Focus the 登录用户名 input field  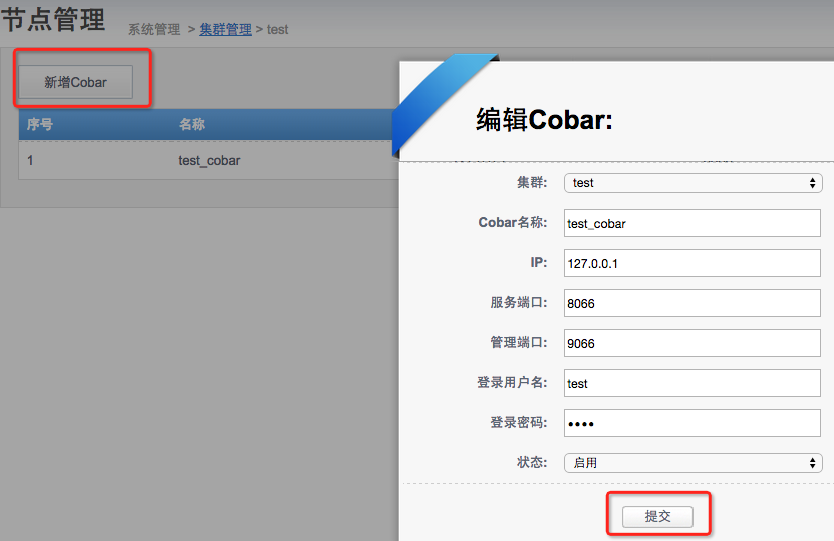tap(692, 383)
